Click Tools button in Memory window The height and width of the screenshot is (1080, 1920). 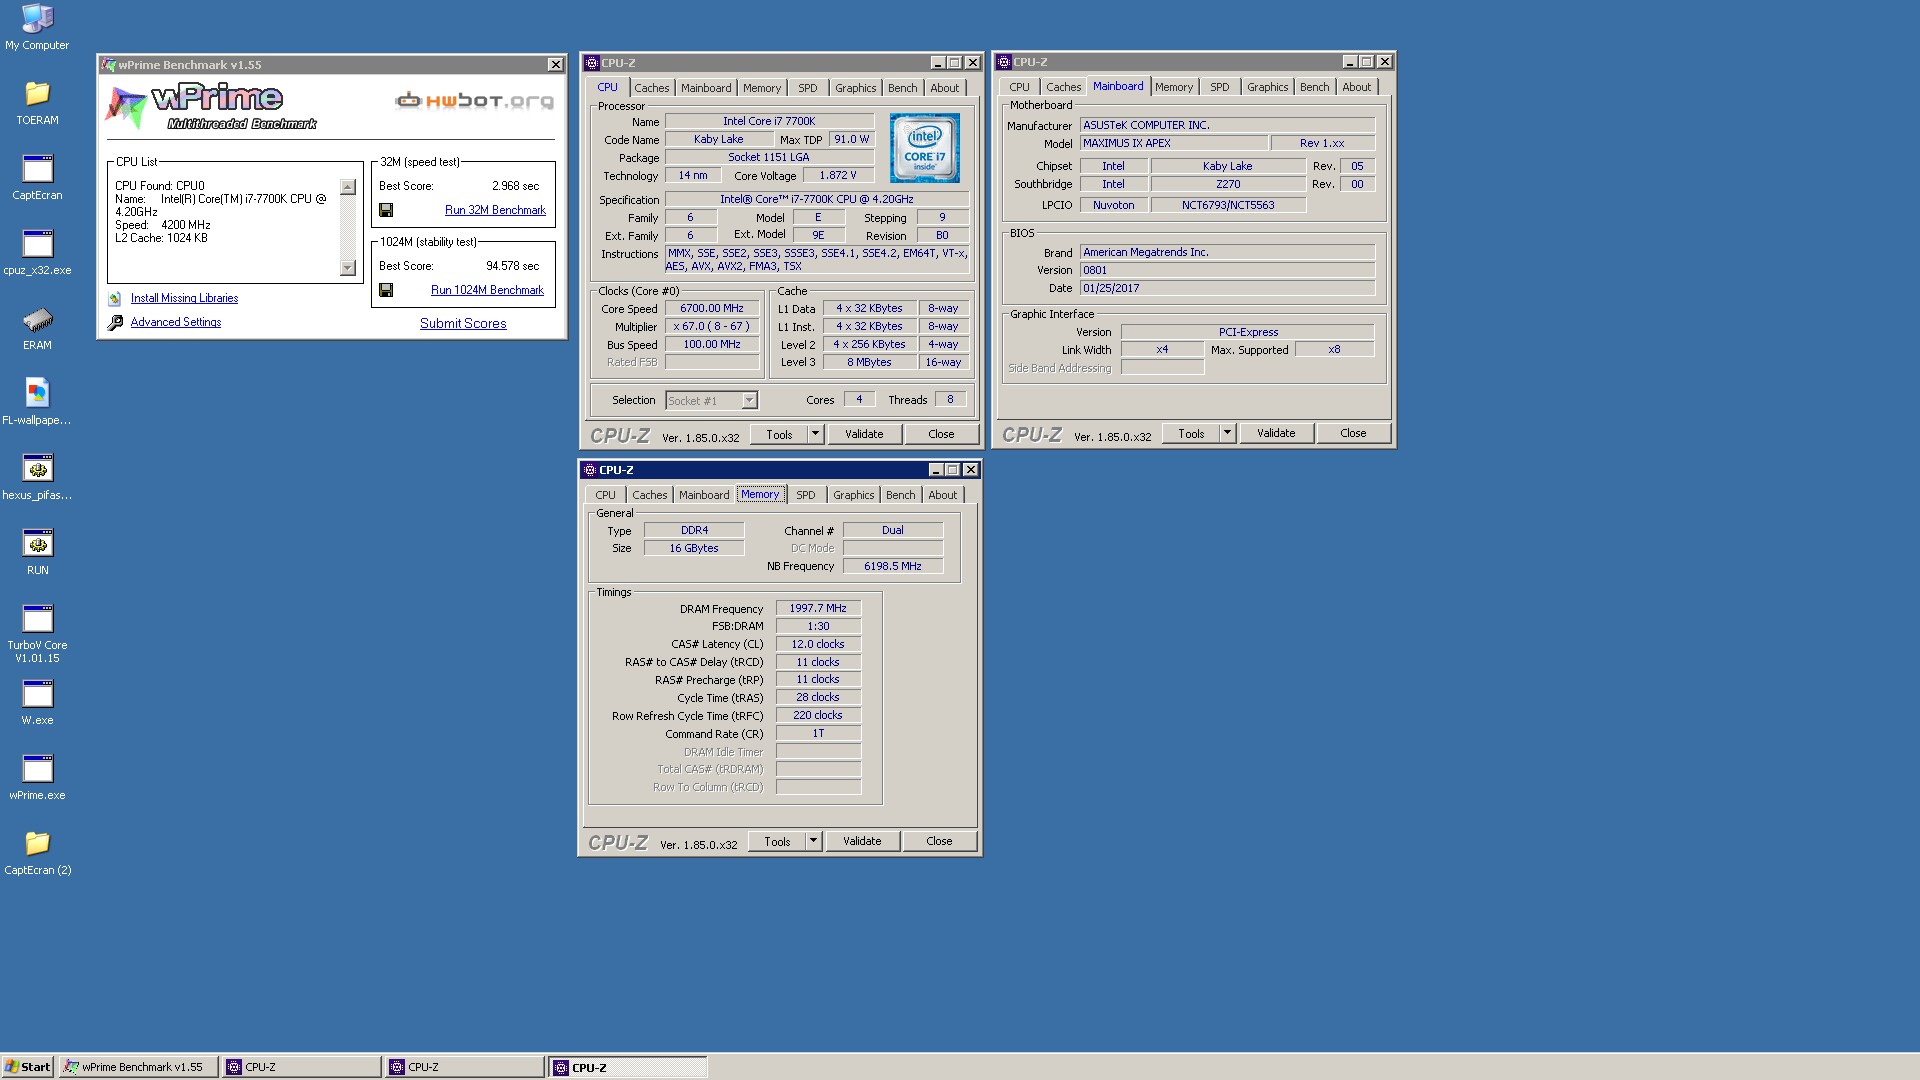click(x=777, y=841)
